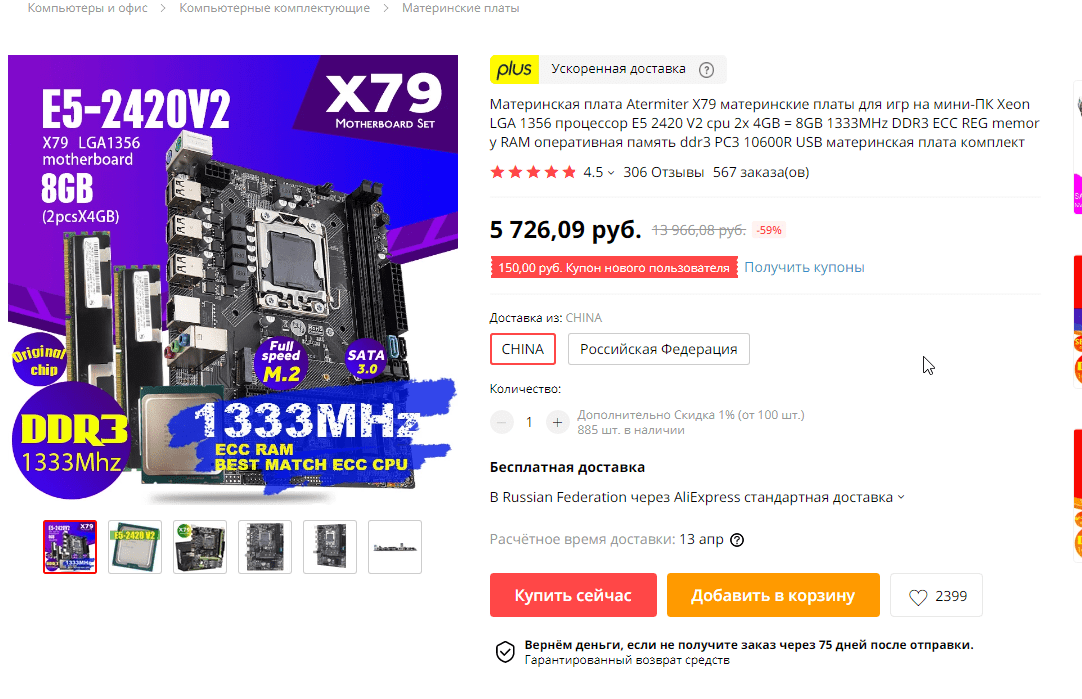The image size is (1082, 699).
Task: Expand AliExpress стандартная доставка shipping options
Action: [900, 498]
